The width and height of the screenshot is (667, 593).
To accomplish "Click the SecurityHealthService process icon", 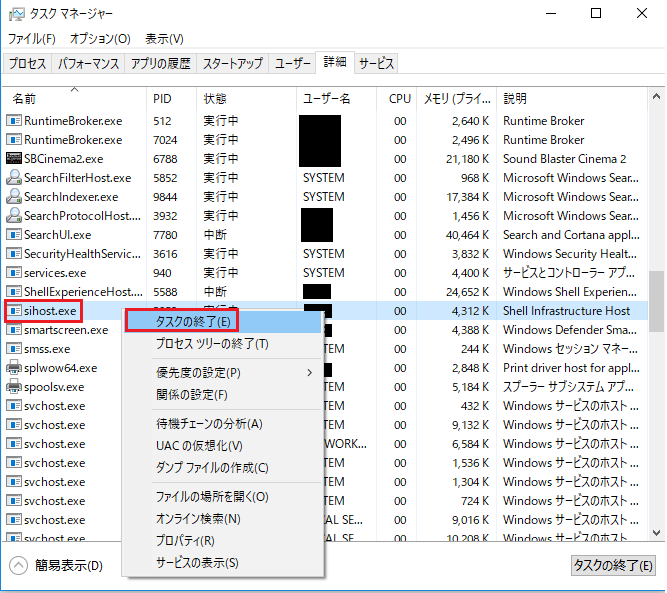I will tap(14, 254).
